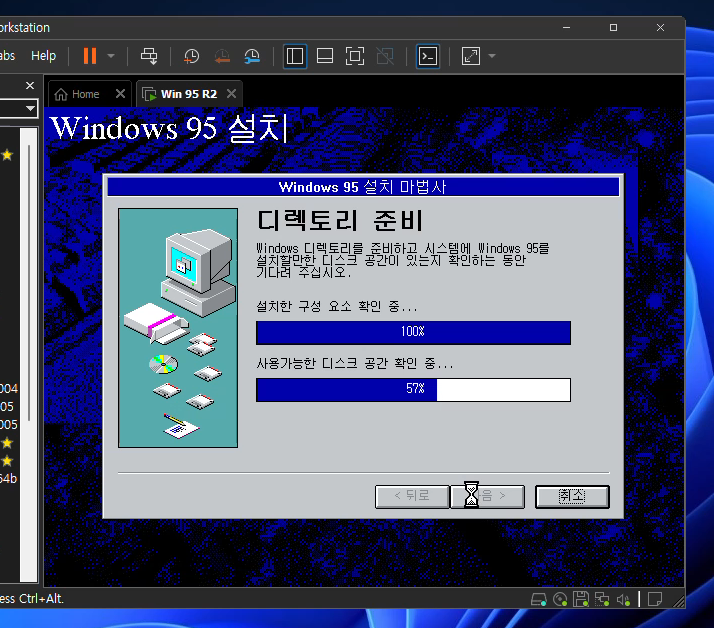Image resolution: width=714 pixels, height=628 pixels.
Task: Maximize the Workstation window
Action: pos(613,27)
